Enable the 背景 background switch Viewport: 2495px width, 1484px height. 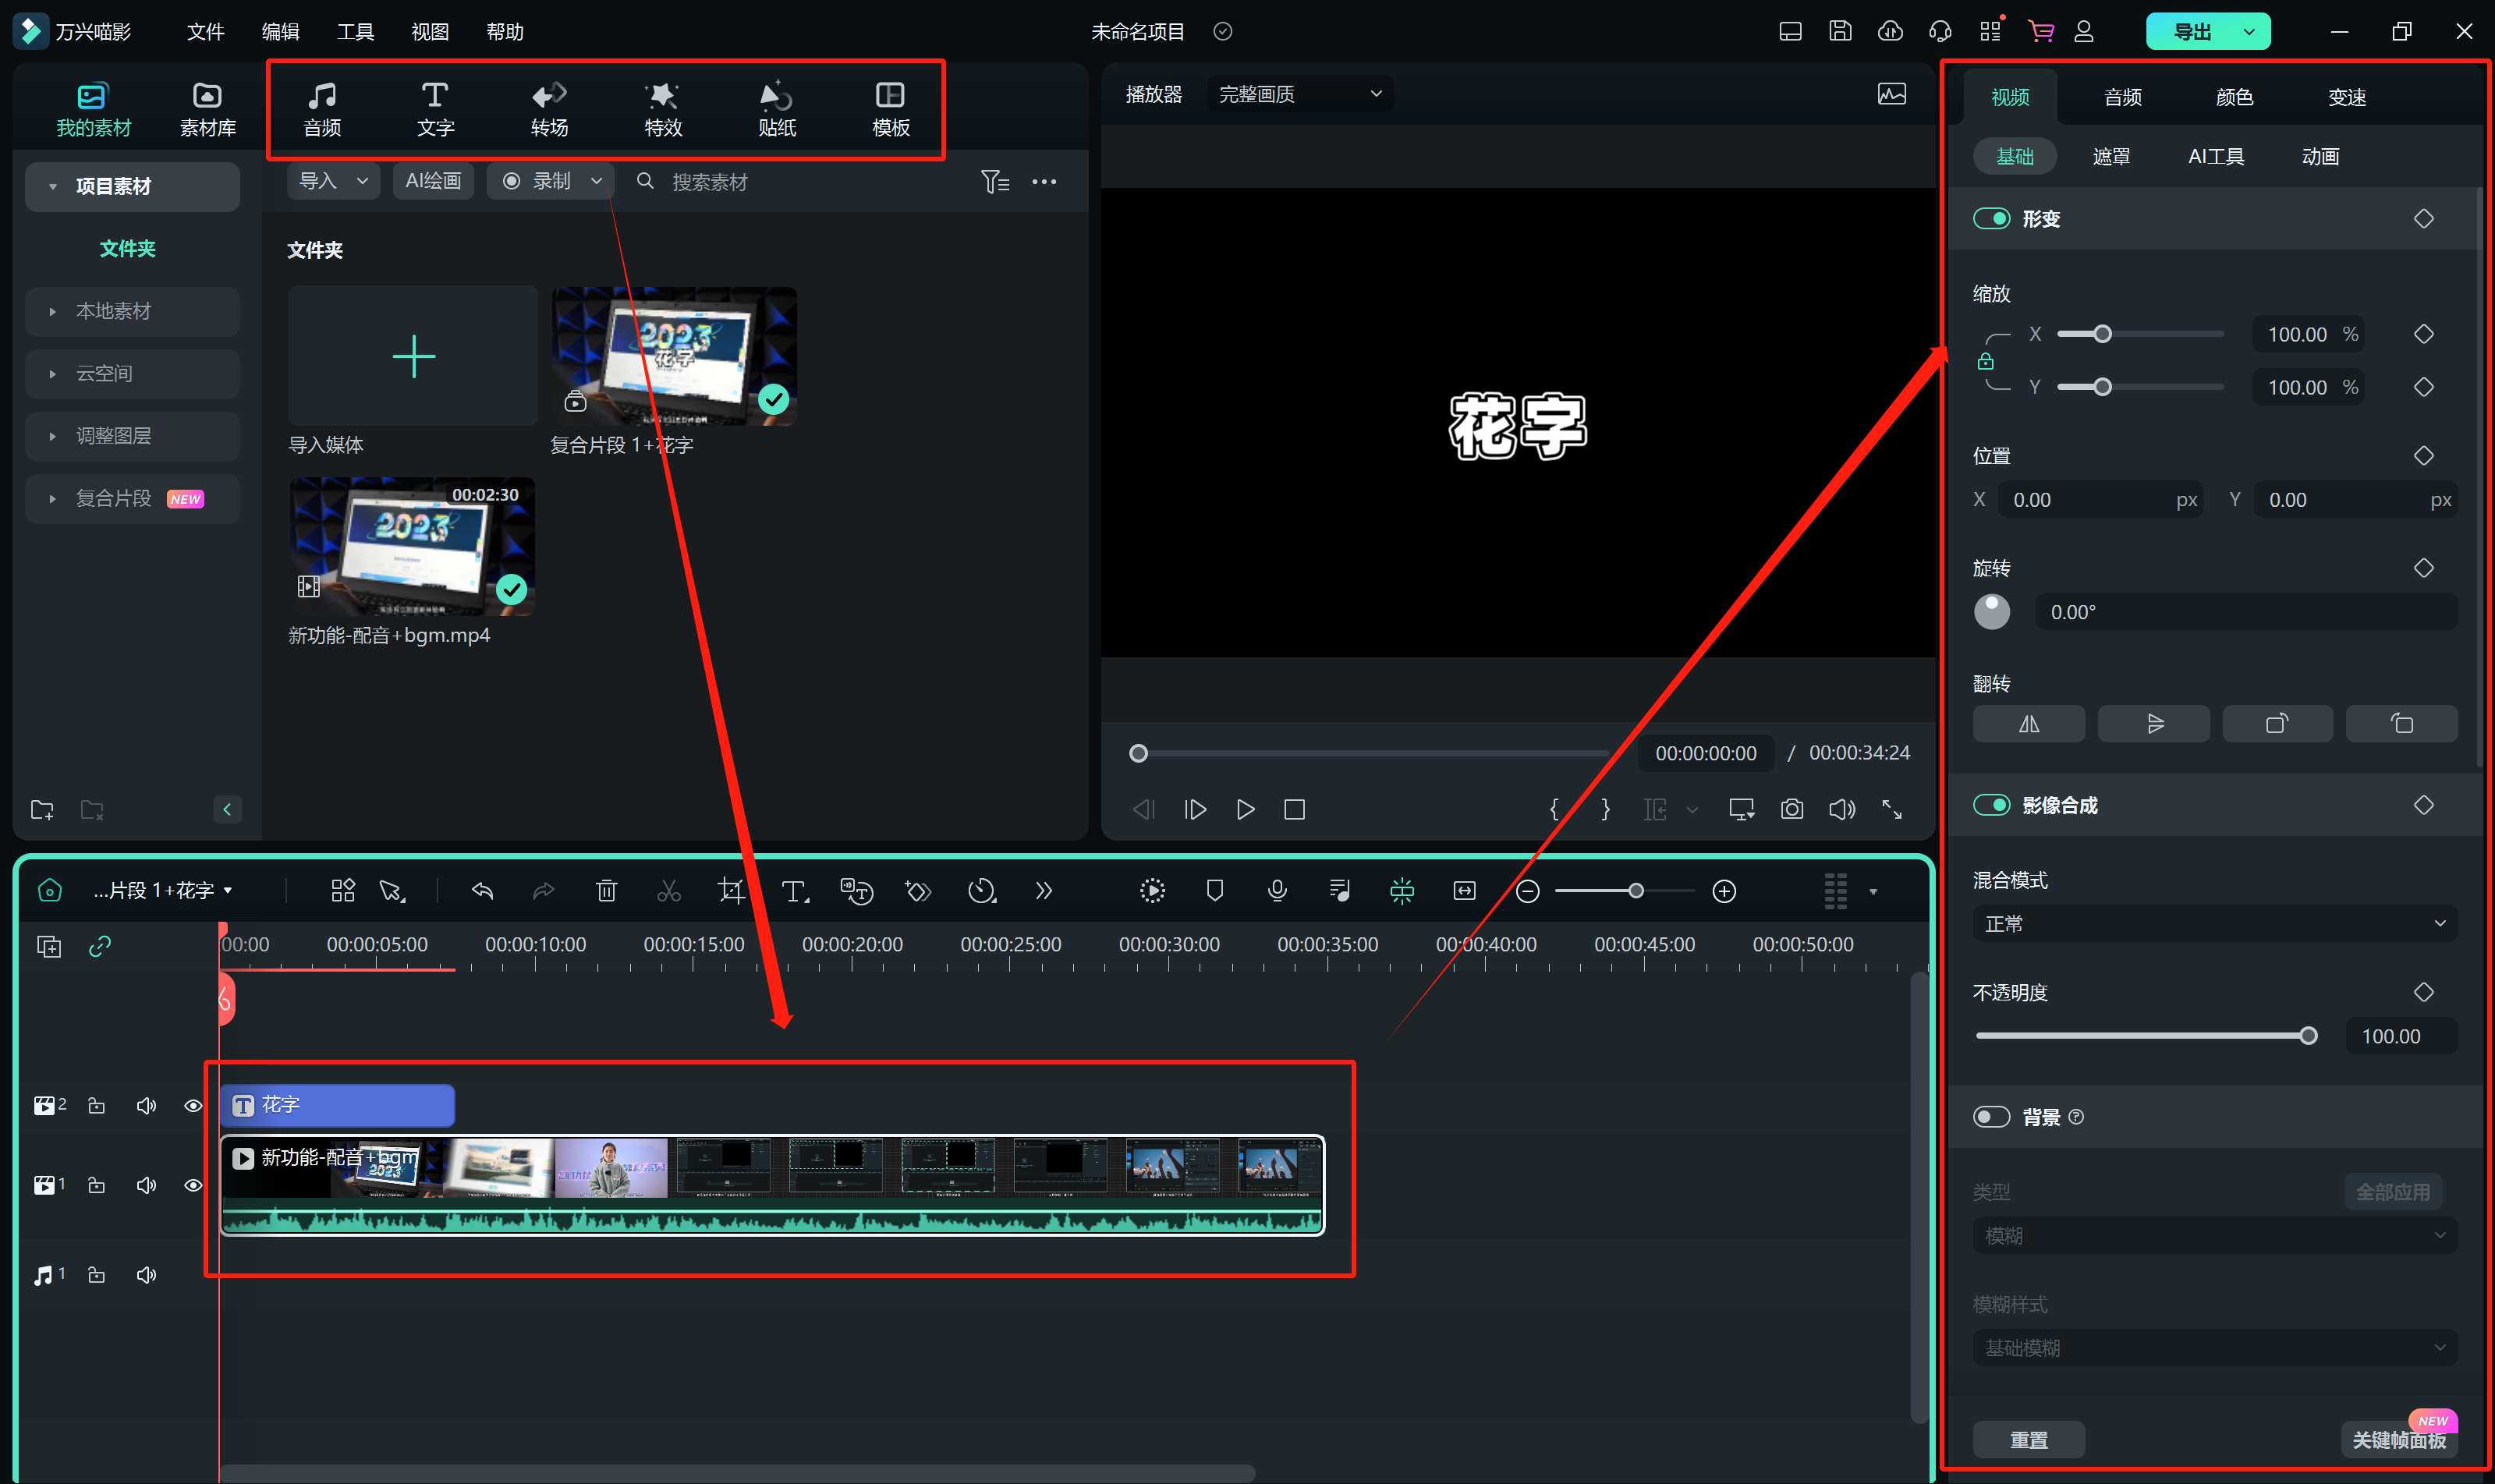click(x=1991, y=1117)
